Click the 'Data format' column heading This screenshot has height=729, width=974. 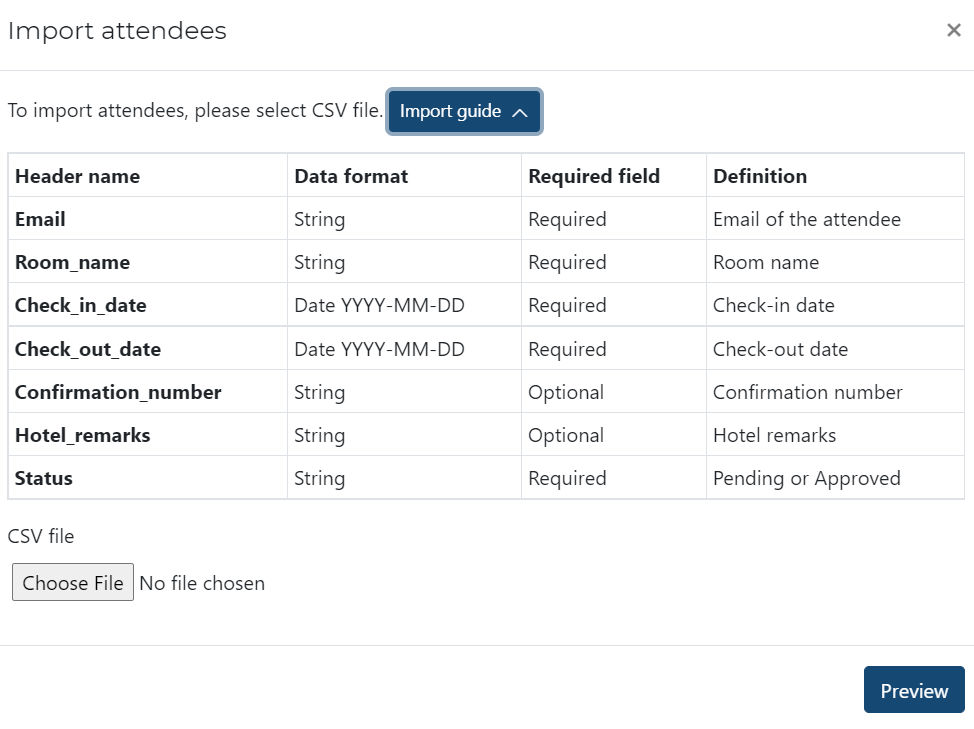point(351,176)
